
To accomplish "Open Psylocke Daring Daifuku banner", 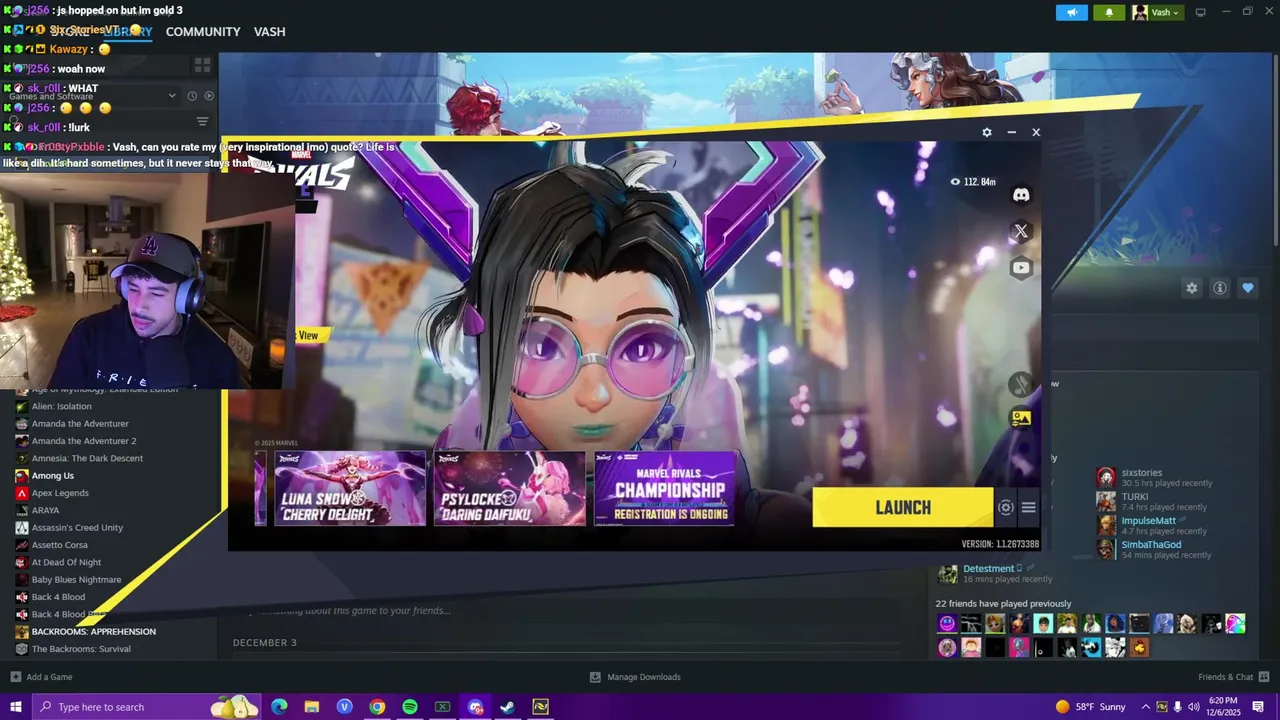I will coord(509,488).
